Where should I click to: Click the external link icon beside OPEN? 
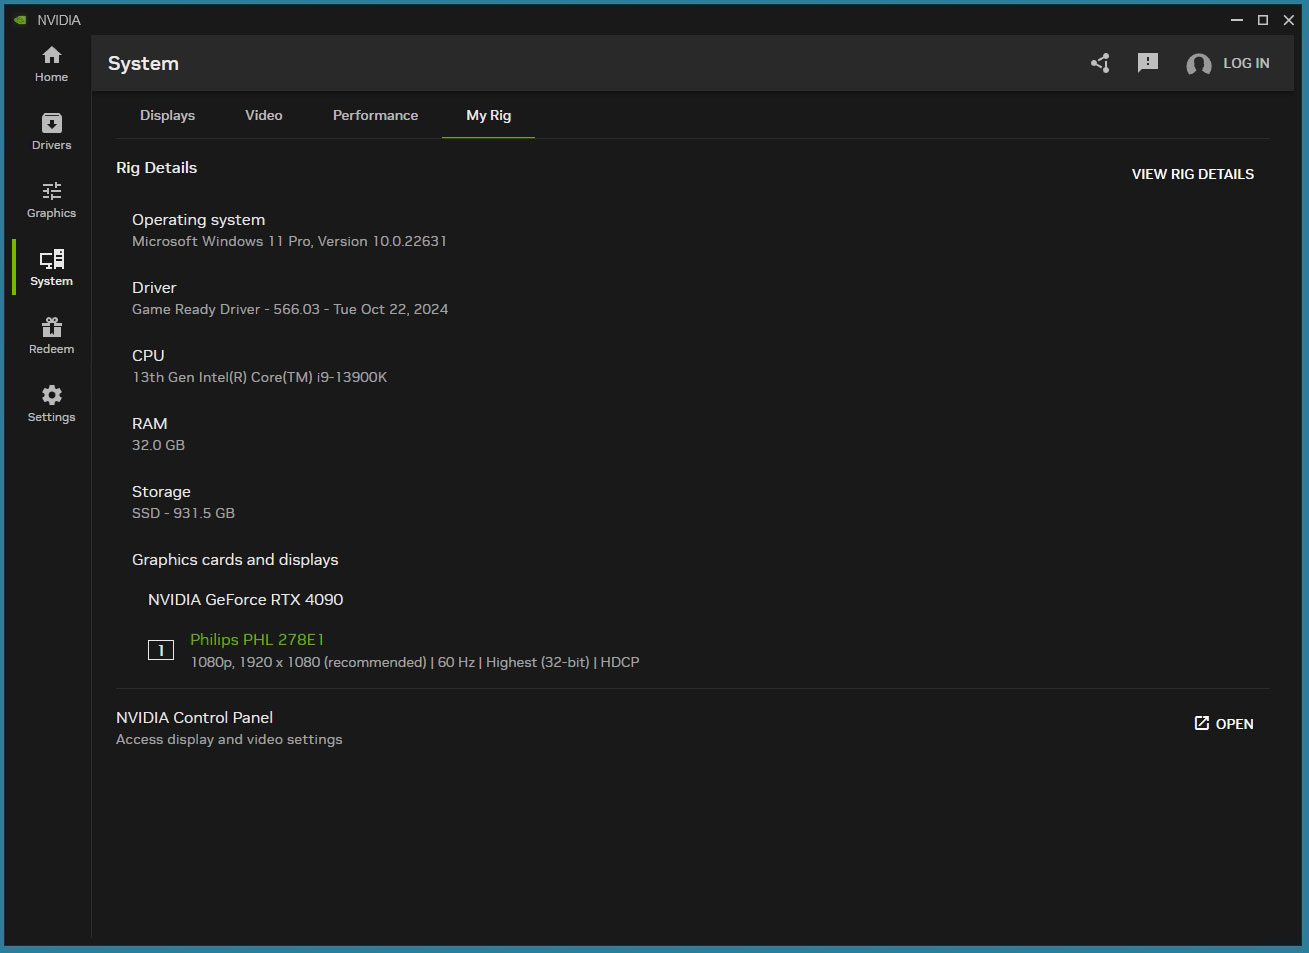tap(1202, 723)
